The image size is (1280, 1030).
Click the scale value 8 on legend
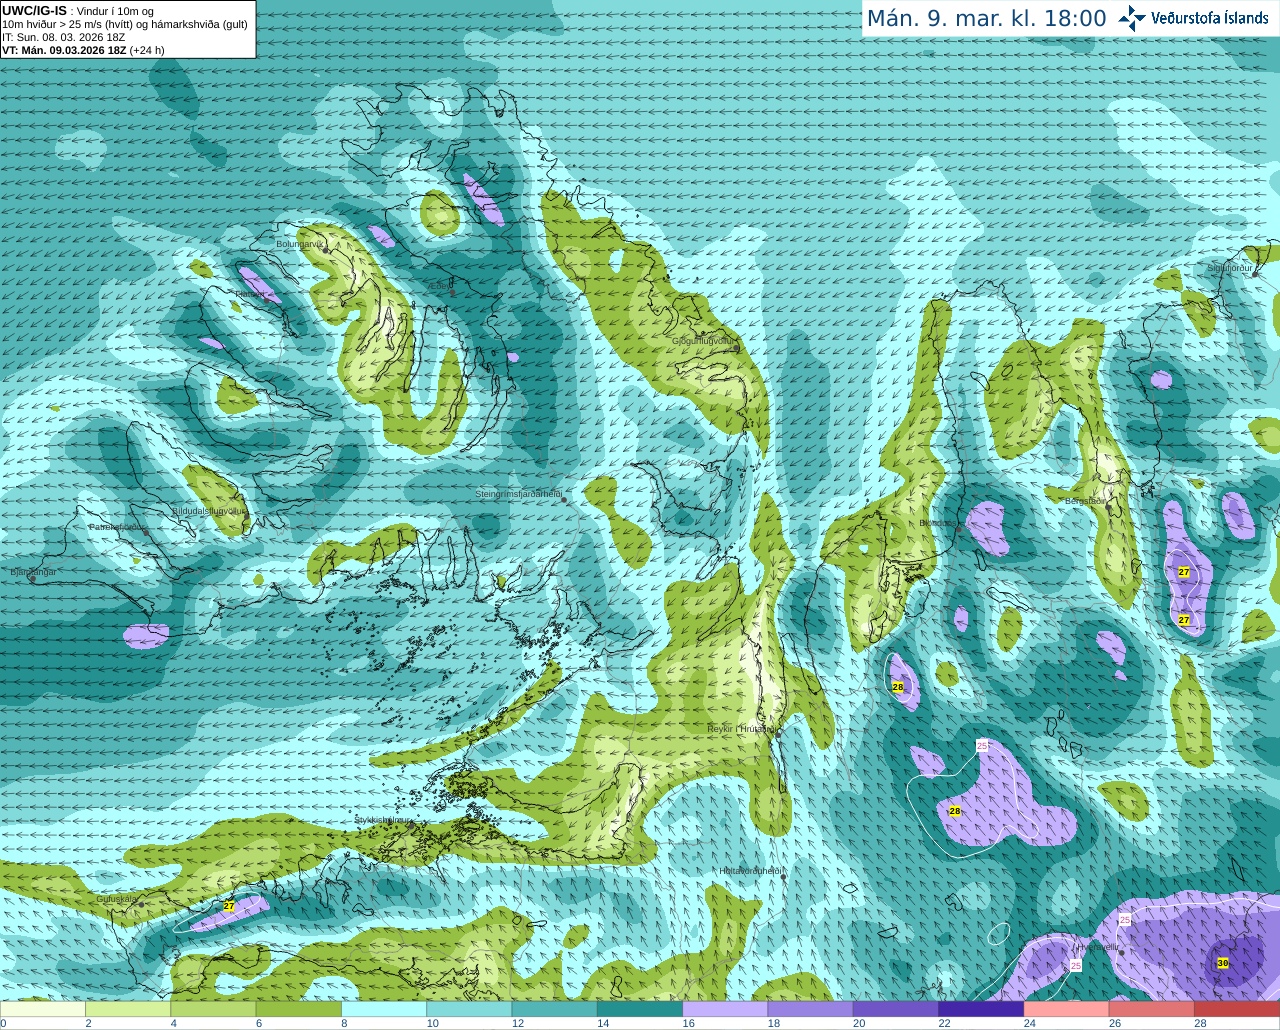[x=344, y=1023]
